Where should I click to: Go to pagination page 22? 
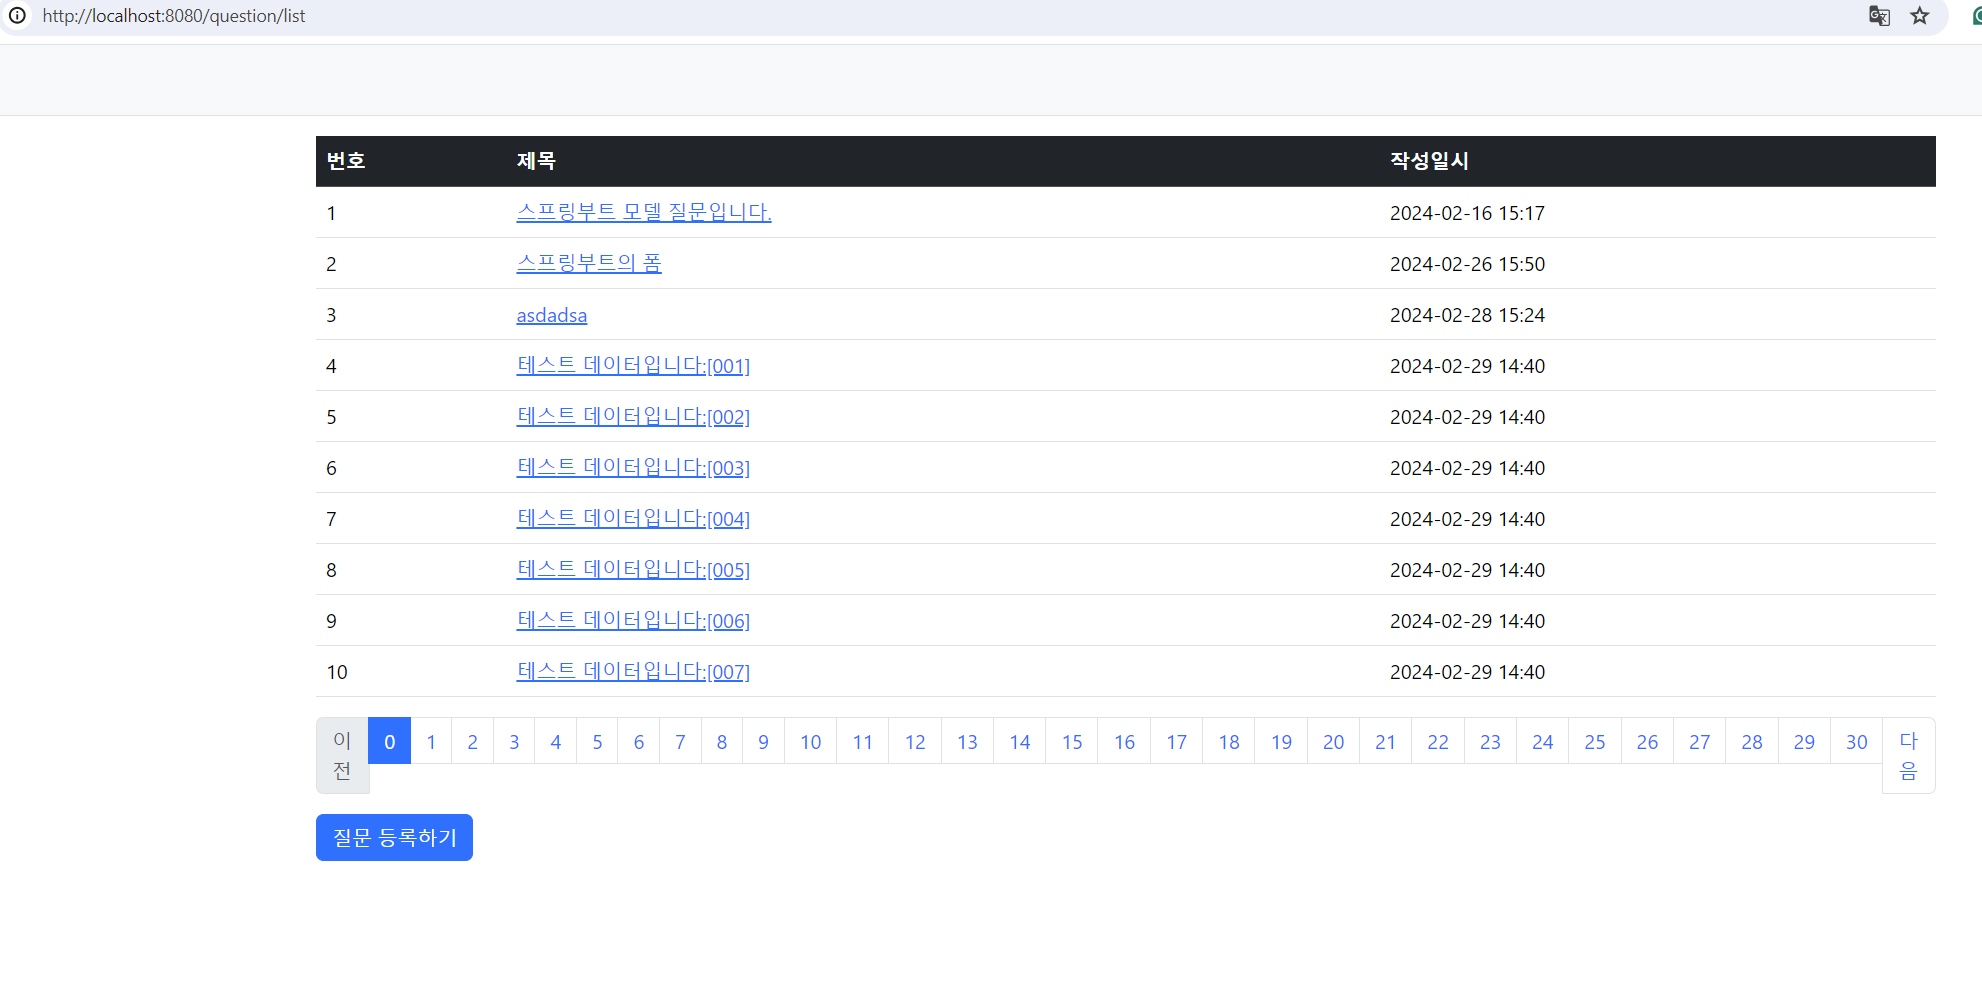(1438, 741)
